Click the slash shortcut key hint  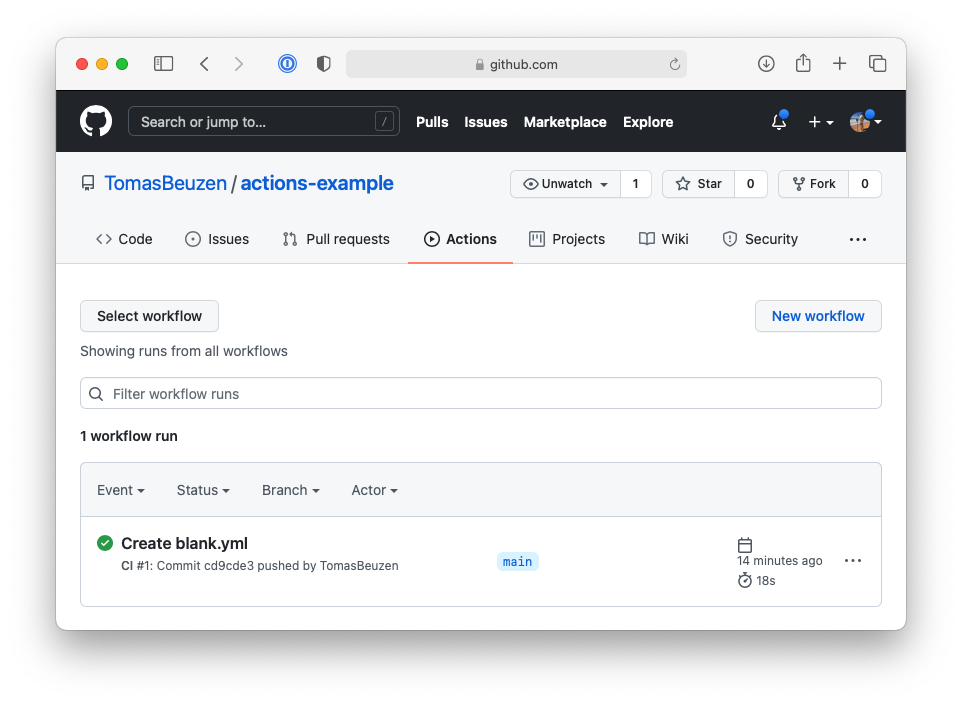(384, 122)
